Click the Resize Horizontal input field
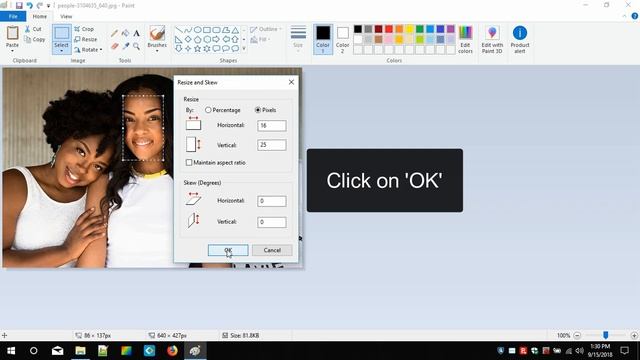The height and width of the screenshot is (360, 640). coord(272,125)
